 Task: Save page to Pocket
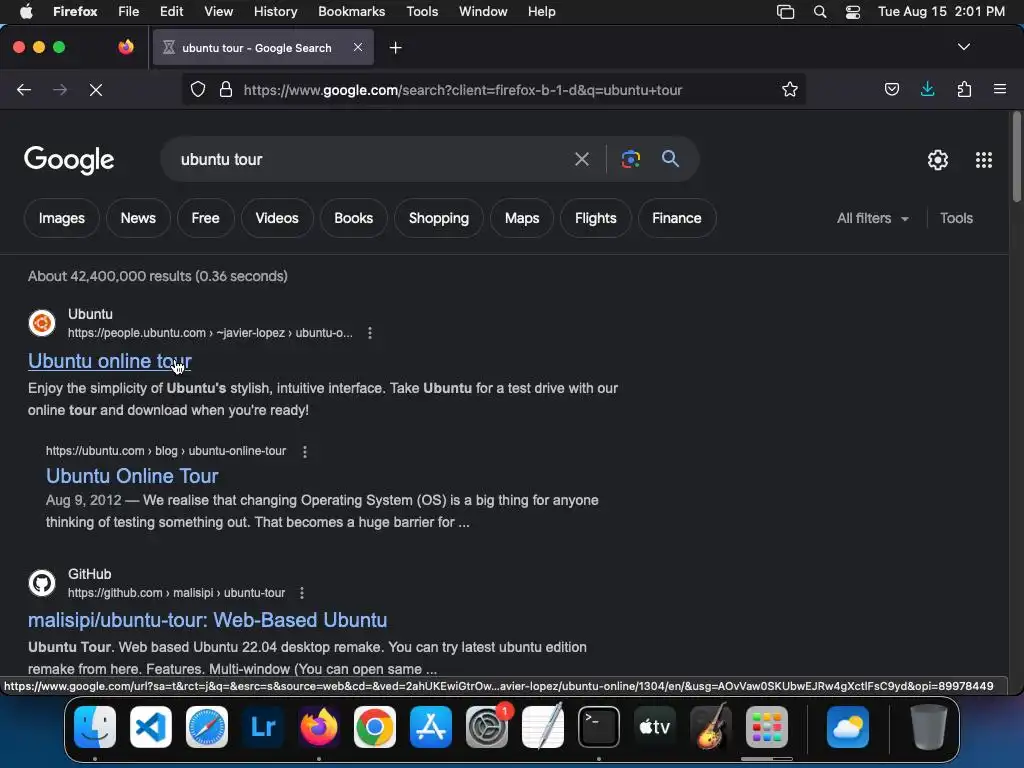891,89
